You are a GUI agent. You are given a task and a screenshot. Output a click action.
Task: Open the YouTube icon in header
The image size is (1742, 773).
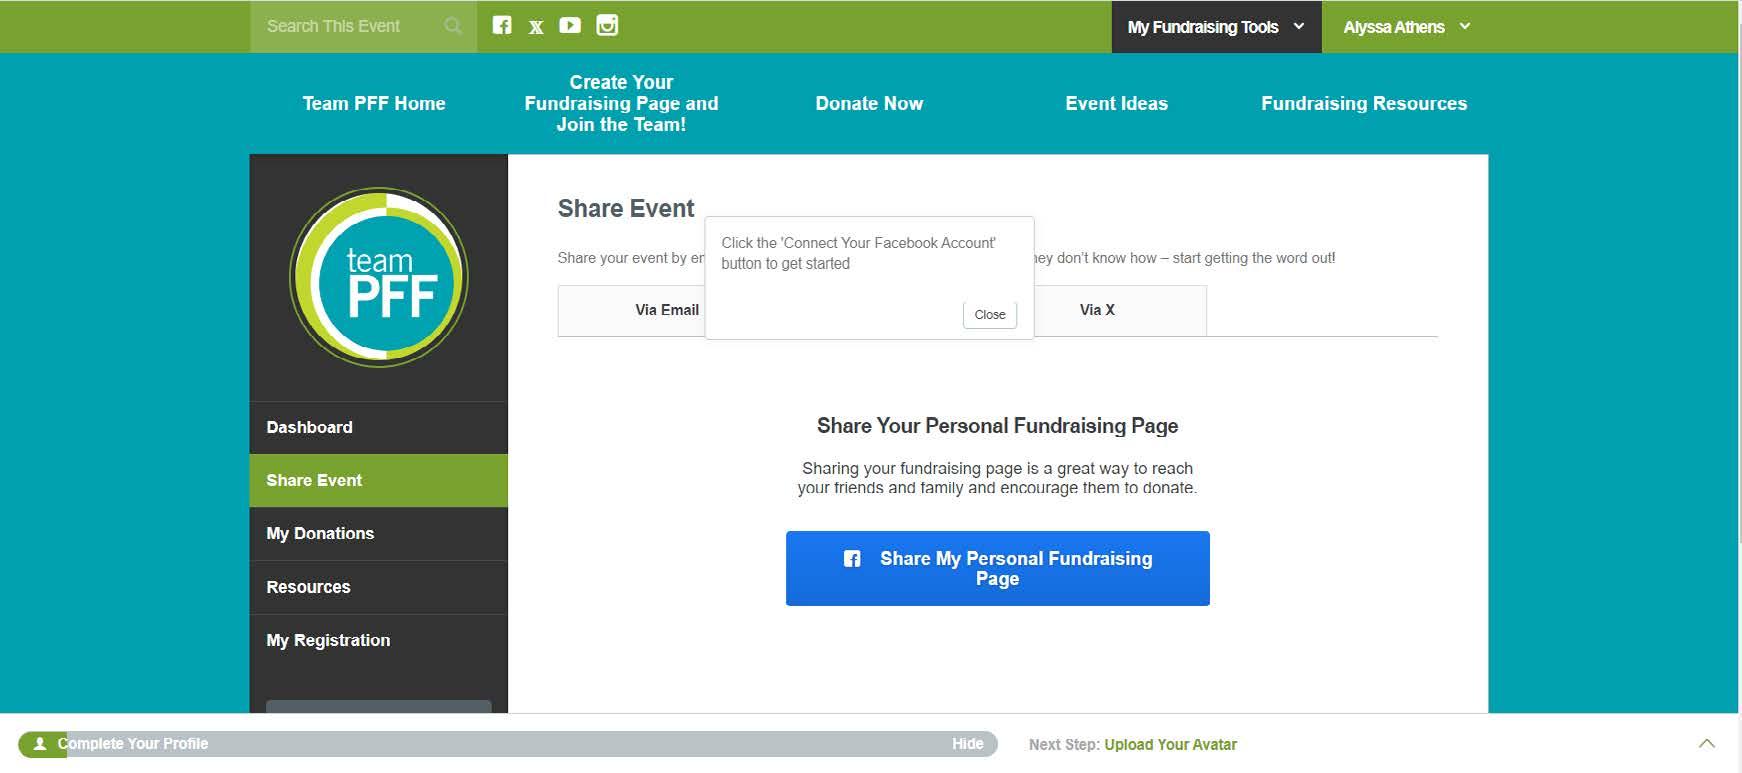[x=570, y=26]
